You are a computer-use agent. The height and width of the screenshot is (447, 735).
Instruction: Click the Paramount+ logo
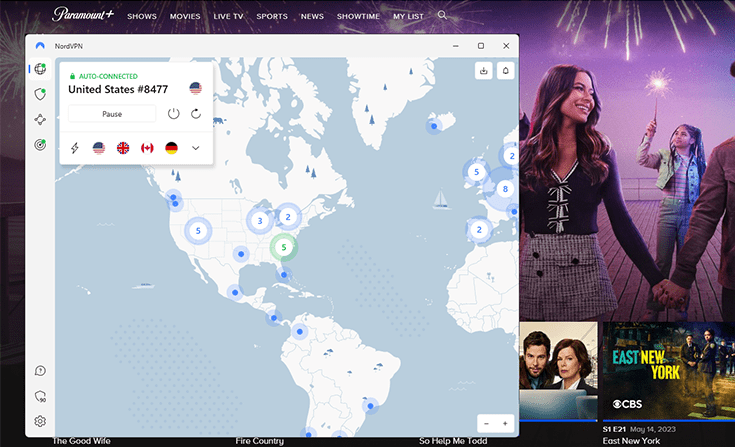point(83,14)
